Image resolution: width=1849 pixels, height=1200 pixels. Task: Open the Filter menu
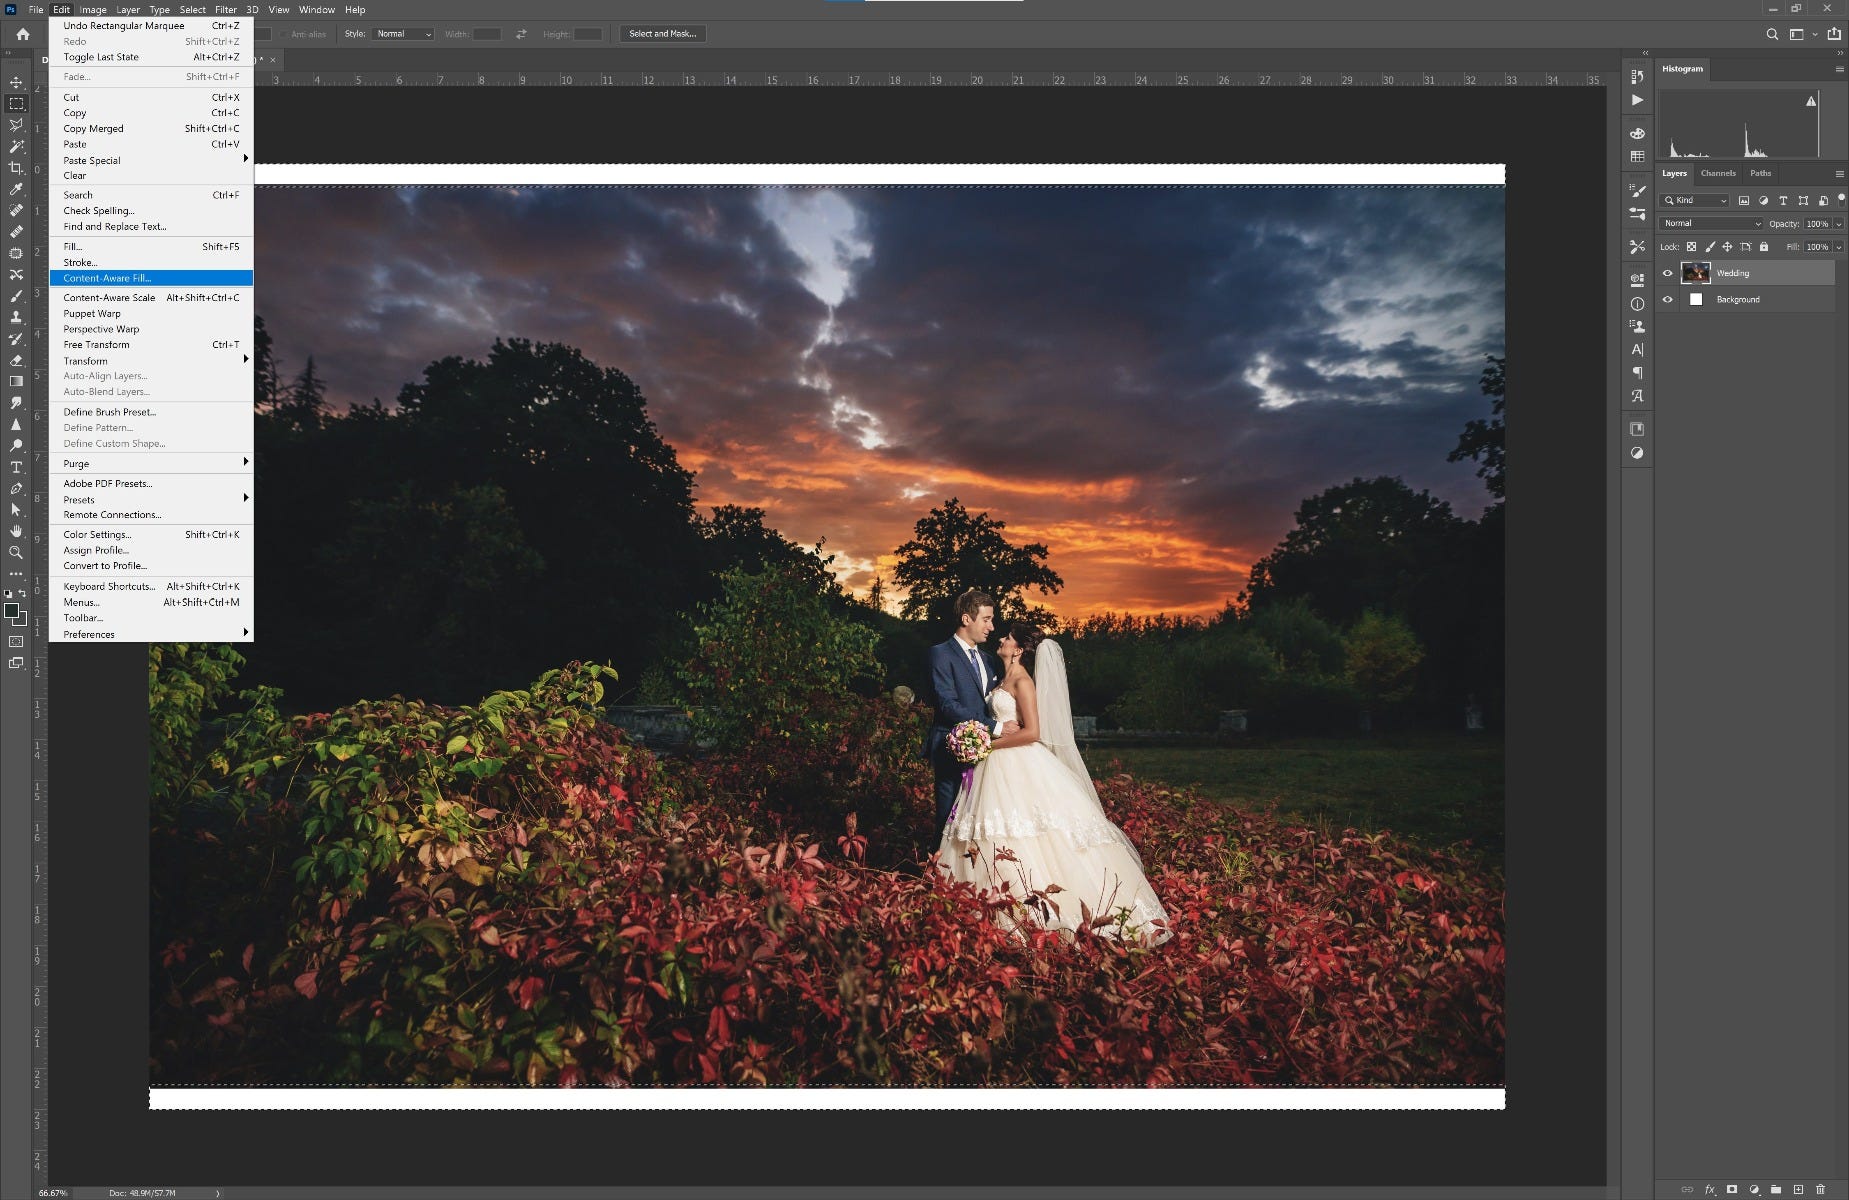226,10
